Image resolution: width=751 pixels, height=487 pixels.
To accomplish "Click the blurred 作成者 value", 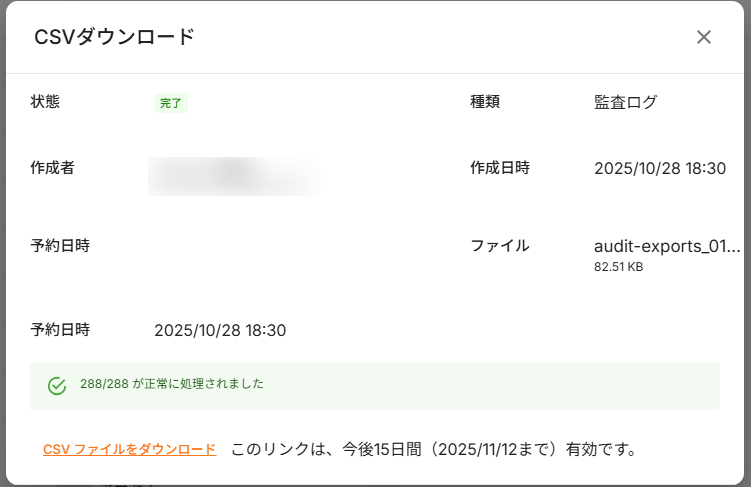I will tap(234, 175).
